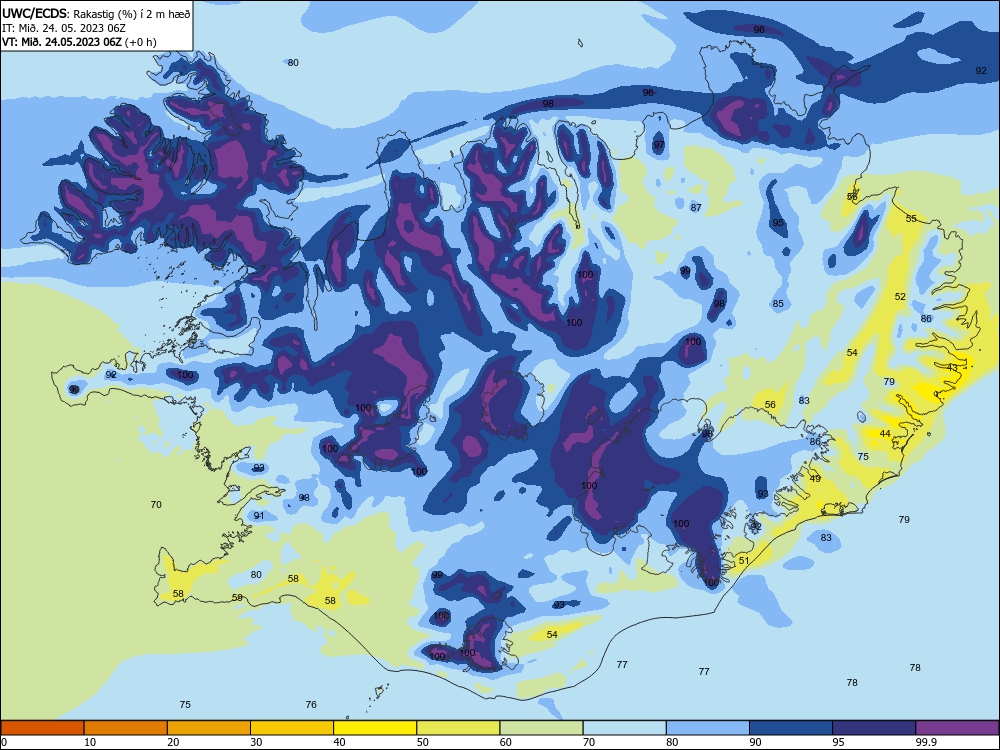1000x750 pixels.
Task: Click the legend tick label 99.9
Action: 926,742
